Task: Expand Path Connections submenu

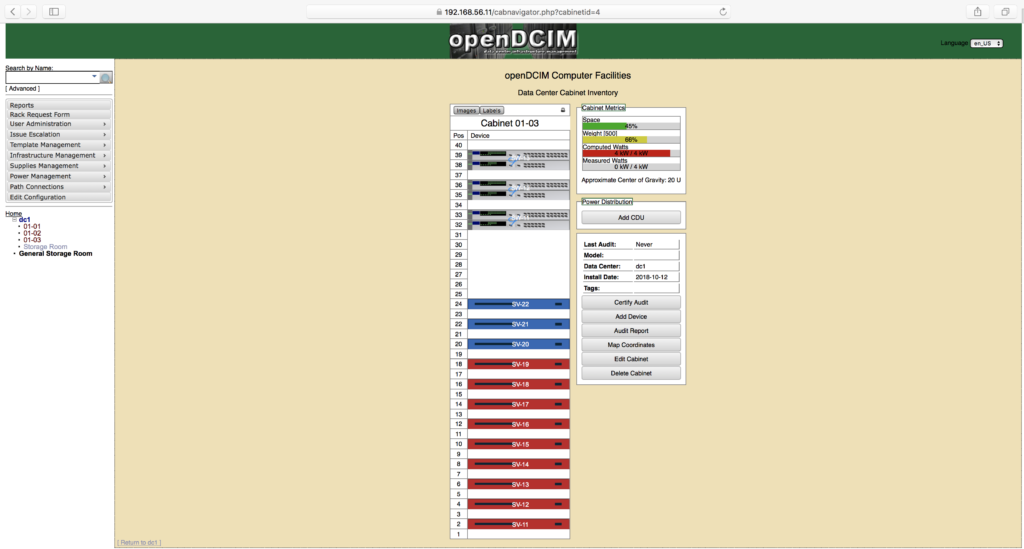Action: click(x=58, y=187)
